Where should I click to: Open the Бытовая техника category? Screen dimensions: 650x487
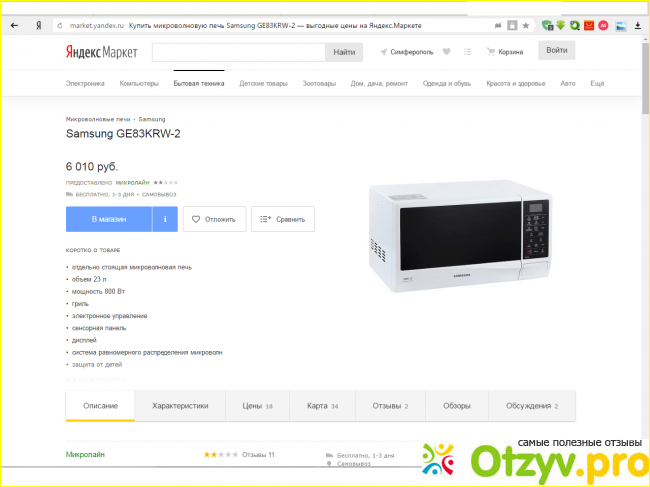point(199,83)
